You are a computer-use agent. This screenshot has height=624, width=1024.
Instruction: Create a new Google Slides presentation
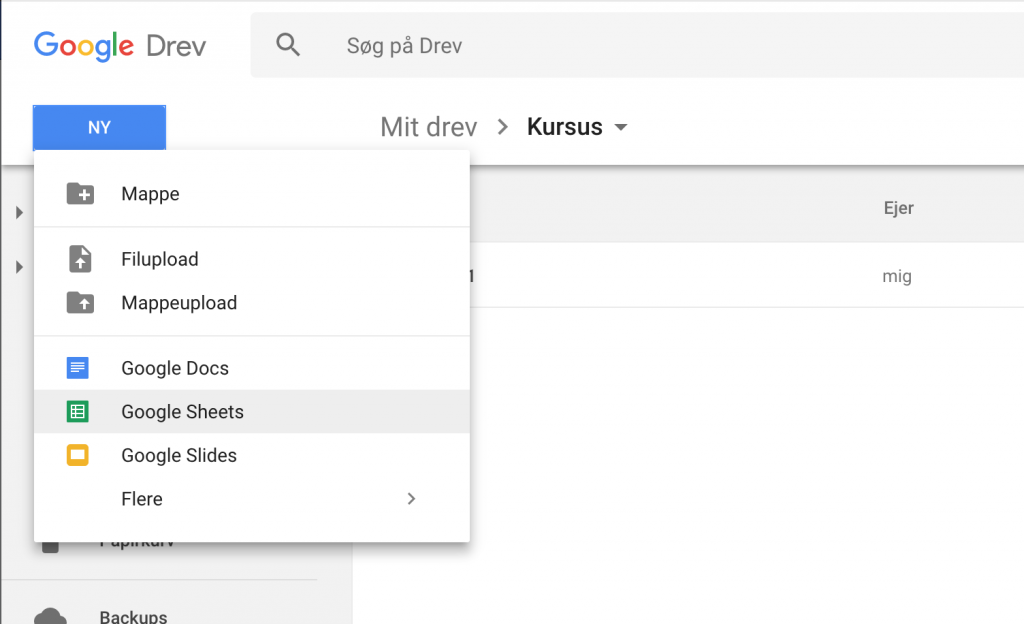(251, 456)
